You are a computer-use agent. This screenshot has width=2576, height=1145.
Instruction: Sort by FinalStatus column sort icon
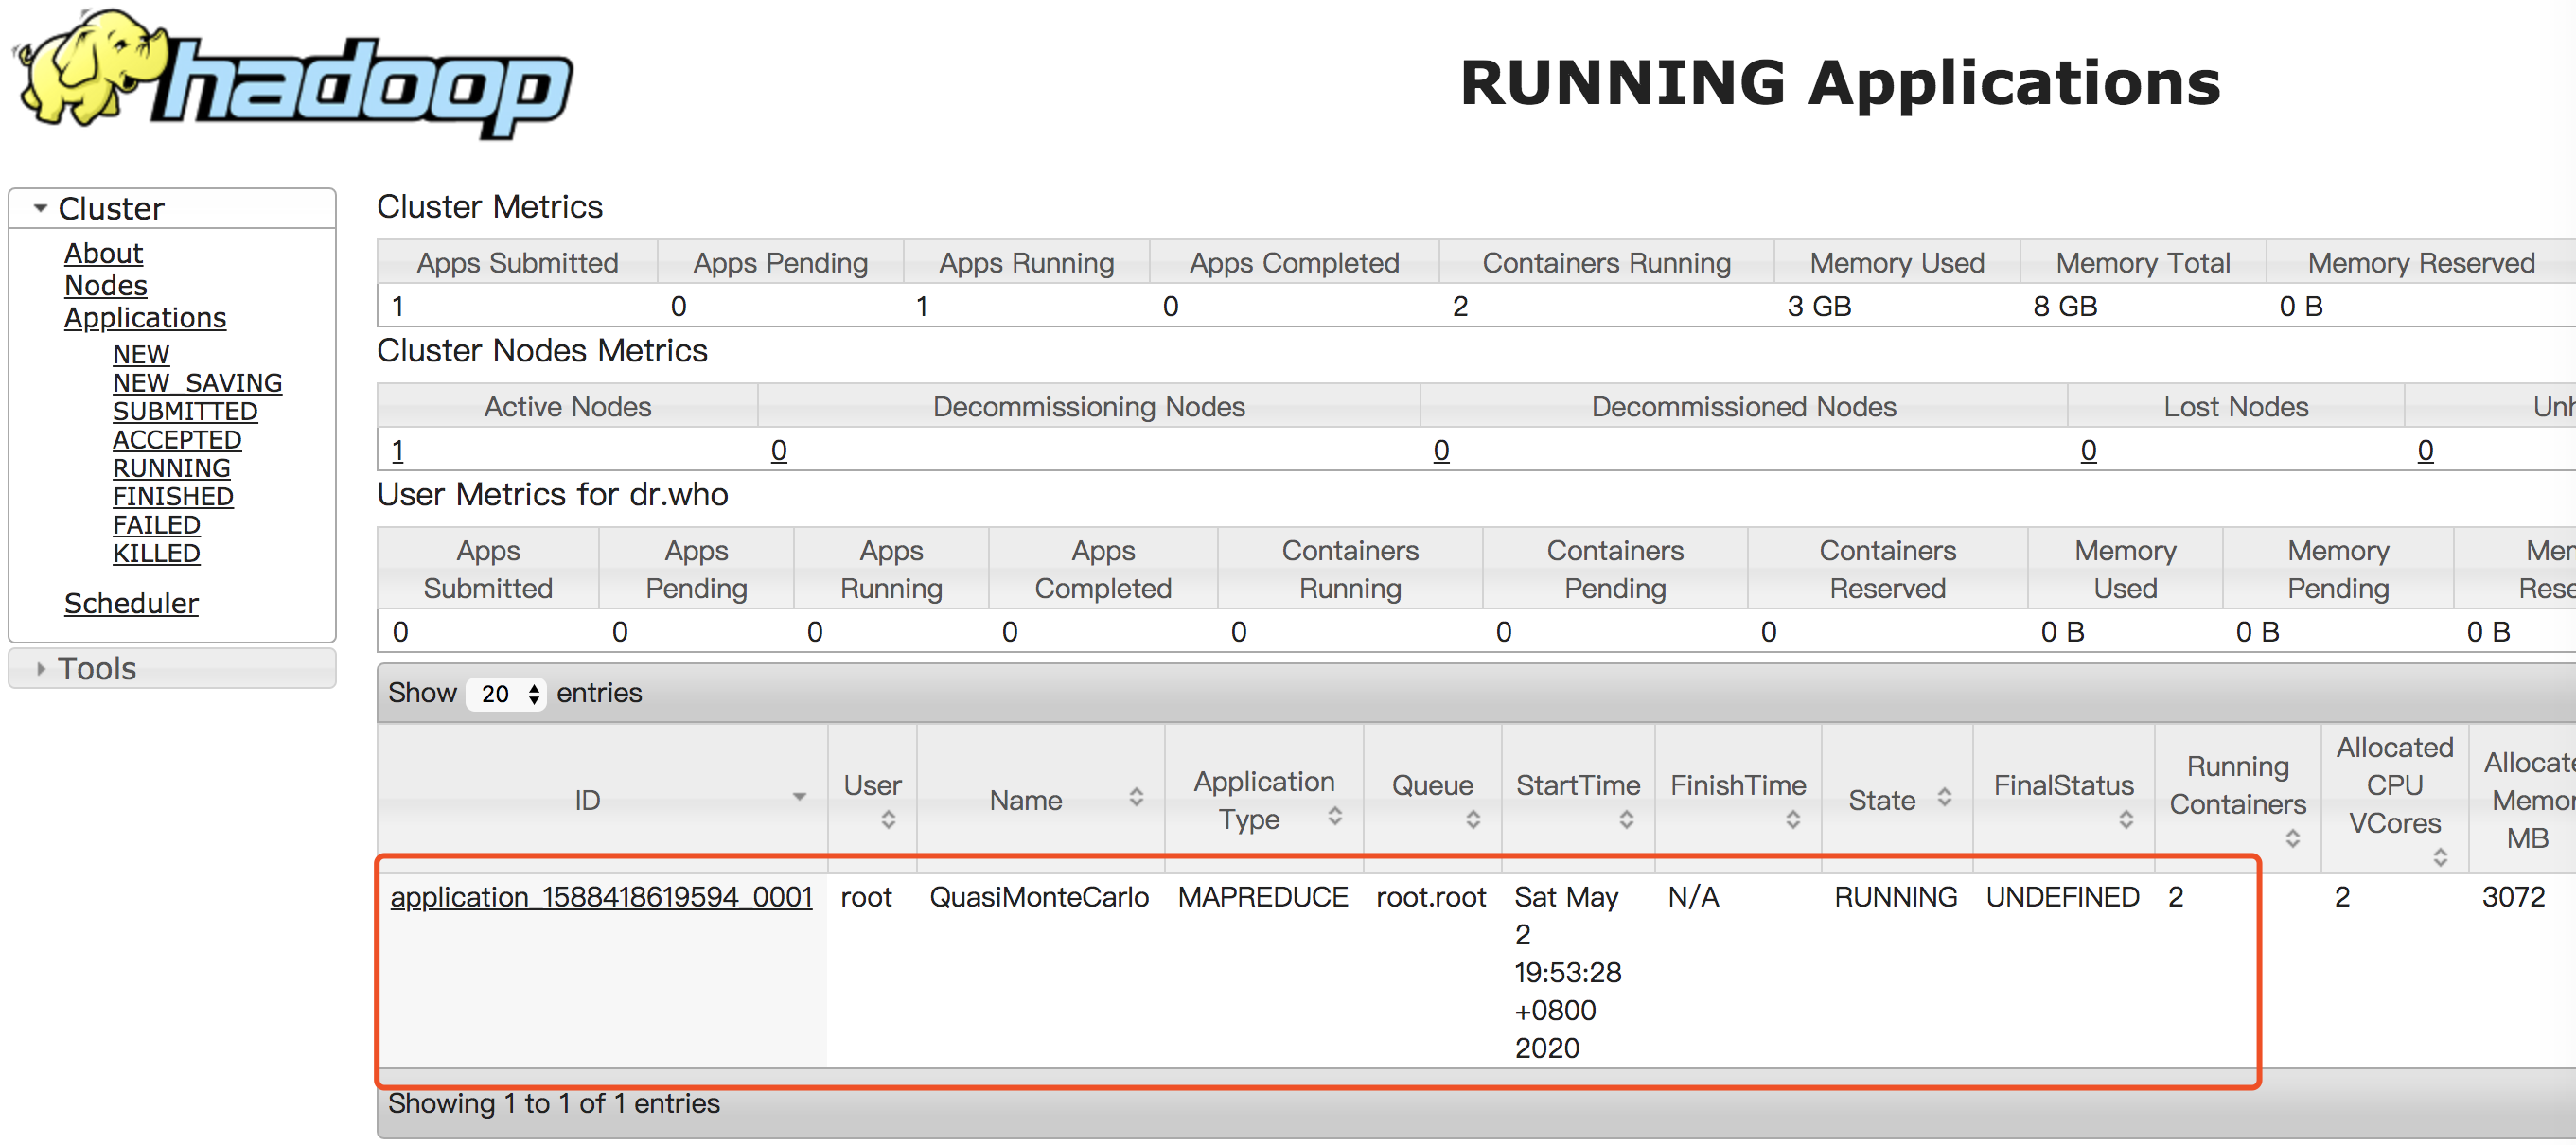(x=2126, y=820)
